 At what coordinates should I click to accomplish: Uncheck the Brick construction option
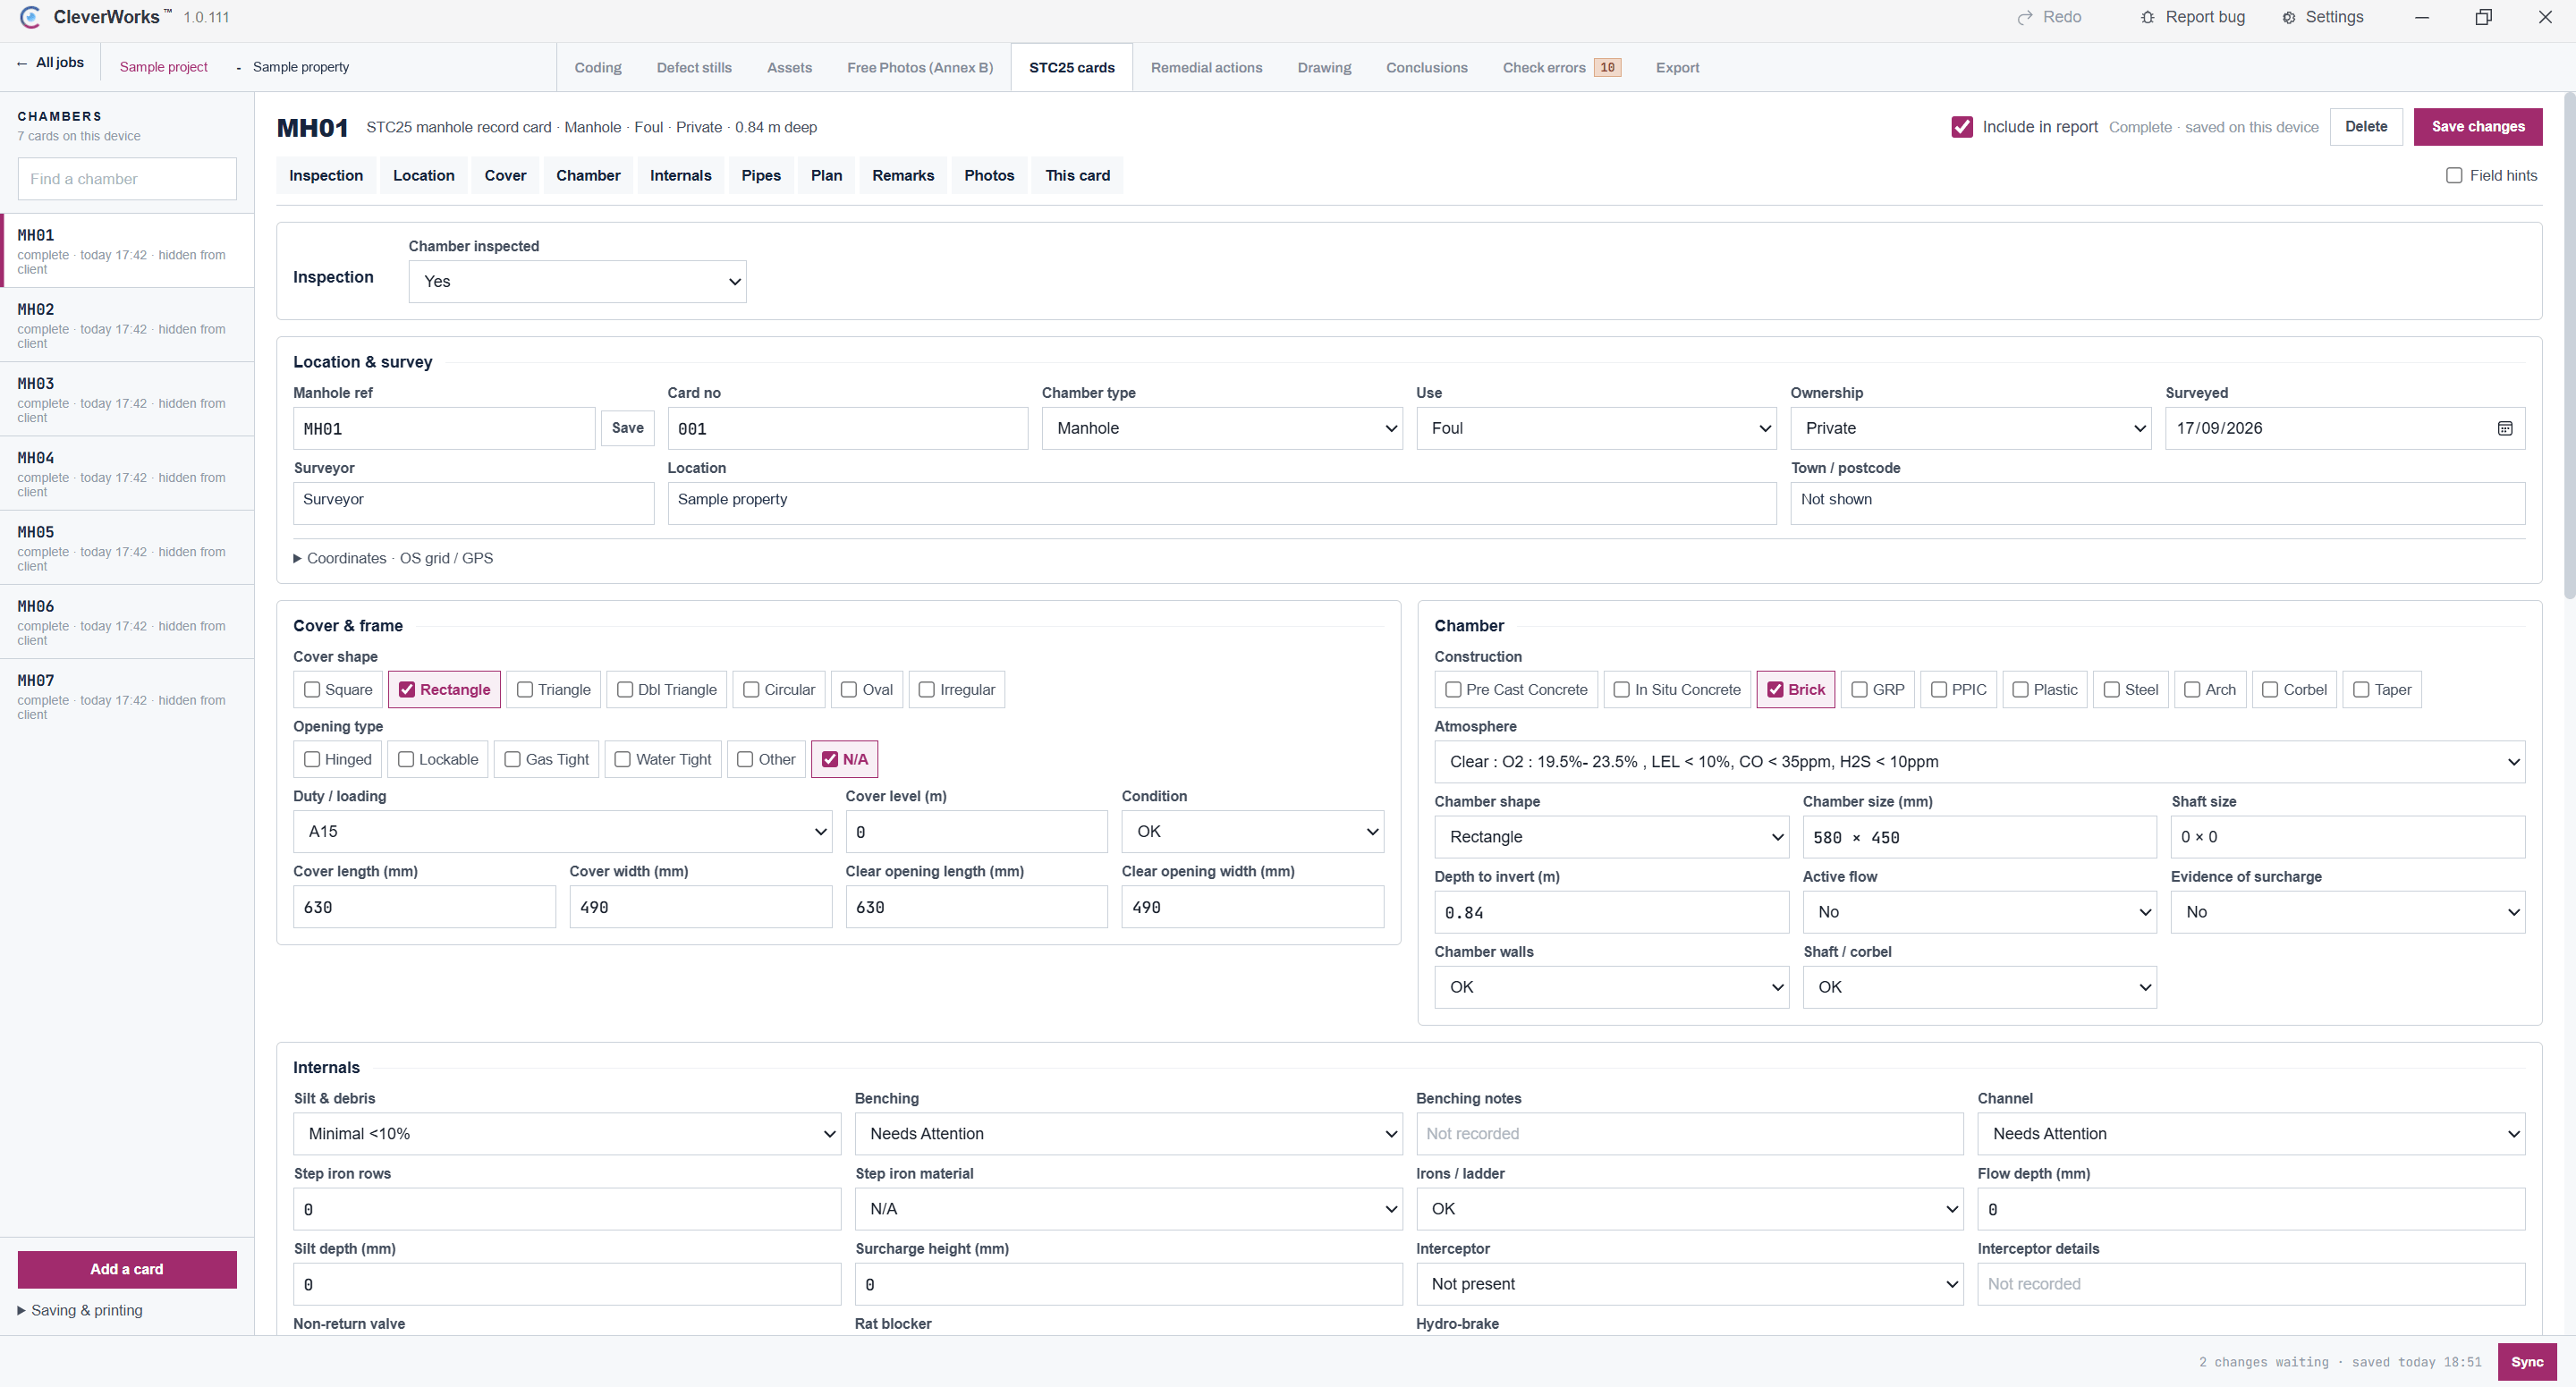click(x=1775, y=689)
